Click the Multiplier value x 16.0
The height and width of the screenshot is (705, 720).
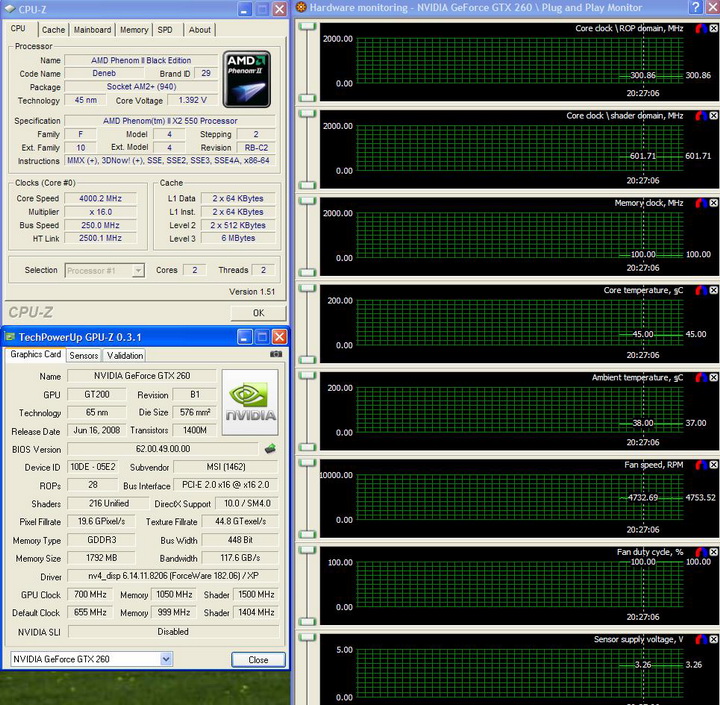(x=101, y=212)
